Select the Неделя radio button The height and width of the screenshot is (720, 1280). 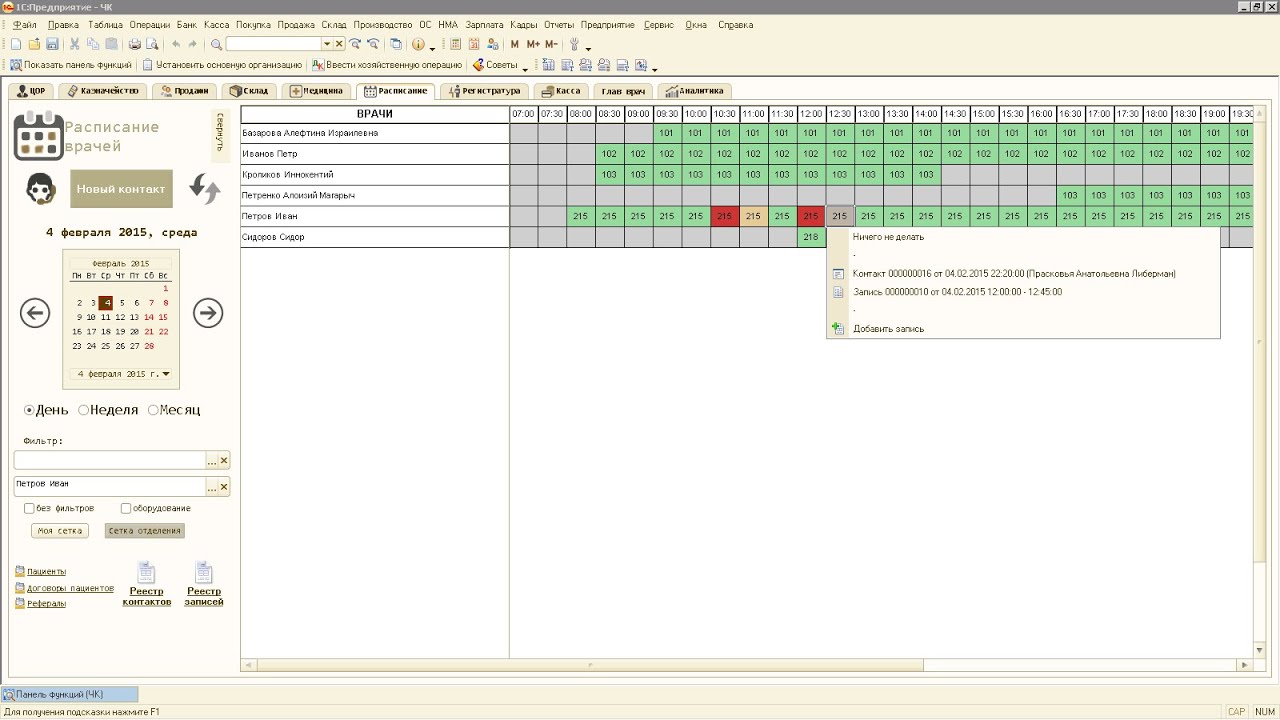tap(83, 410)
